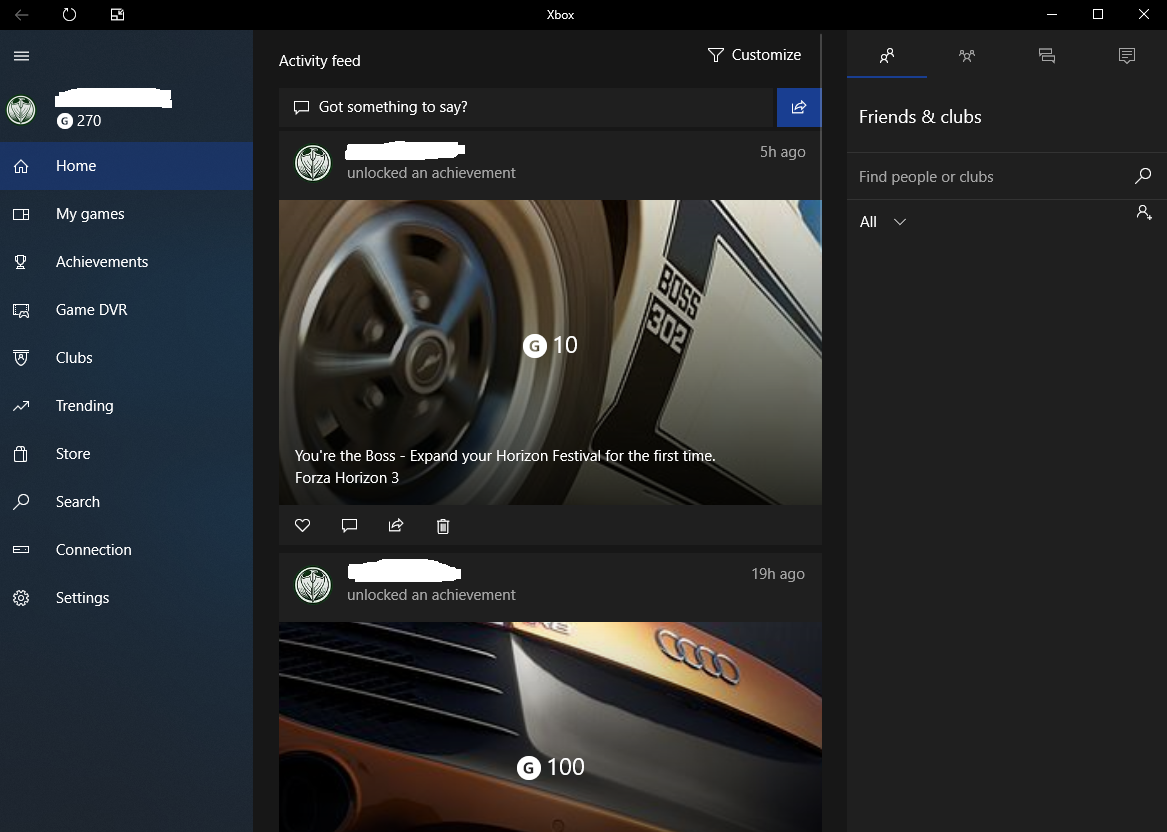Switch to the Friends tab

click(x=886, y=55)
